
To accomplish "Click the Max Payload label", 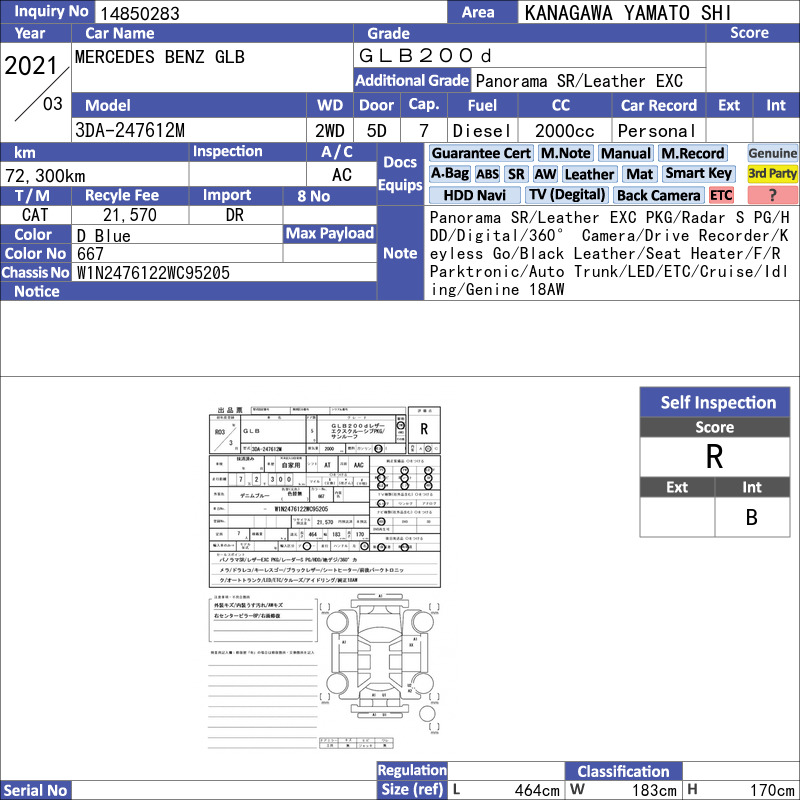I will [x=330, y=234].
